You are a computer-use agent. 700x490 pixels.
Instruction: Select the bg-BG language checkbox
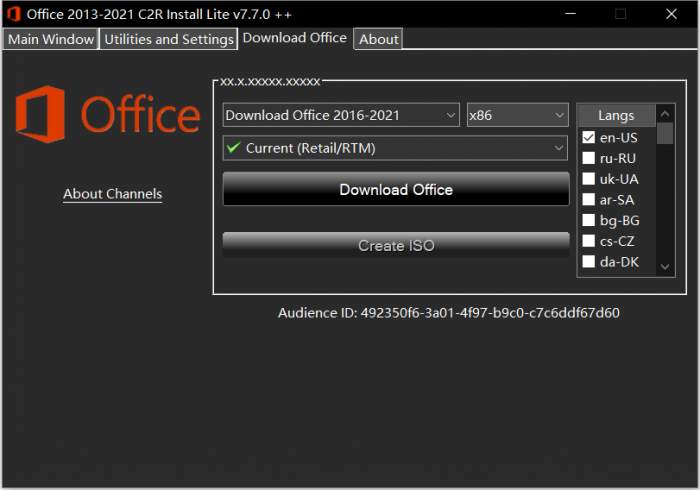pyautogui.click(x=588, y=220)
